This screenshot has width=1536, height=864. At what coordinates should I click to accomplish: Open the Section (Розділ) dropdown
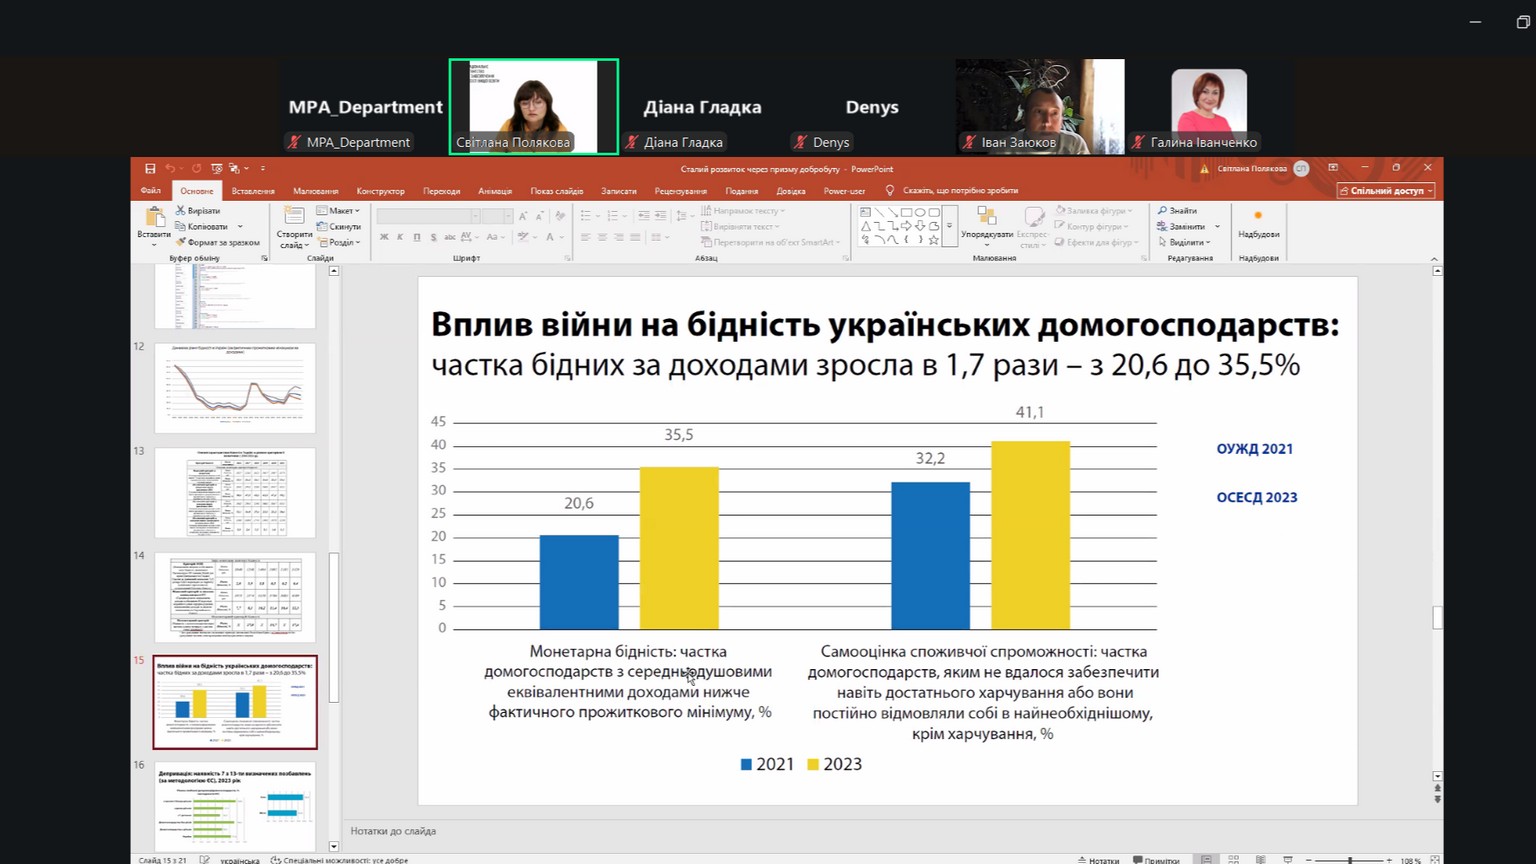pyautogui.click(x=339, y=243)
